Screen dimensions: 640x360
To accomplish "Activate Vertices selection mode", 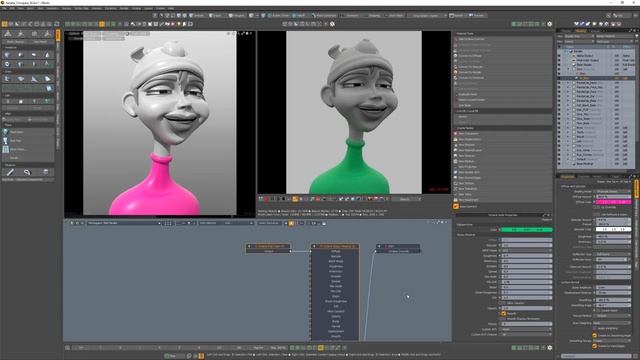I will pos(198,16).
